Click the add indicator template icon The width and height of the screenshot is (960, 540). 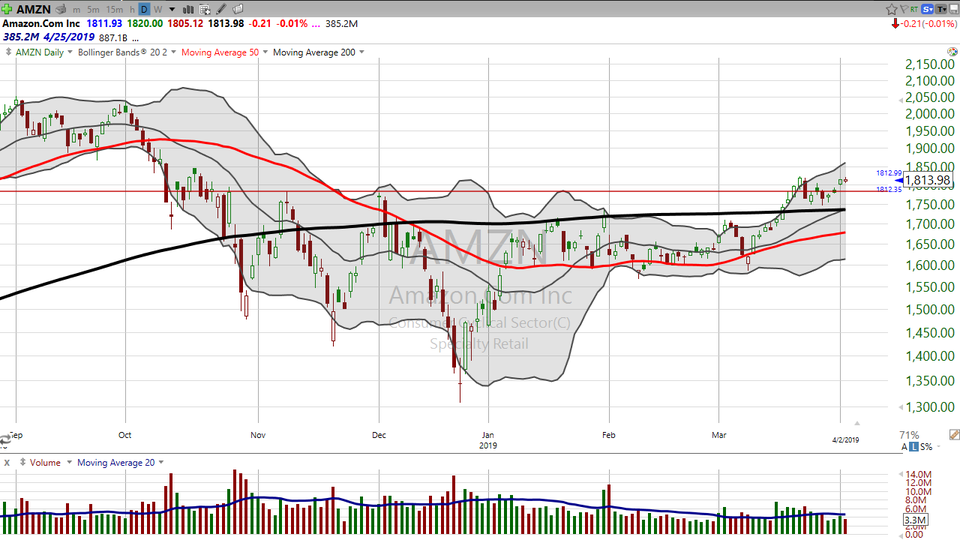pyautogui.click(x=204, y=9)
